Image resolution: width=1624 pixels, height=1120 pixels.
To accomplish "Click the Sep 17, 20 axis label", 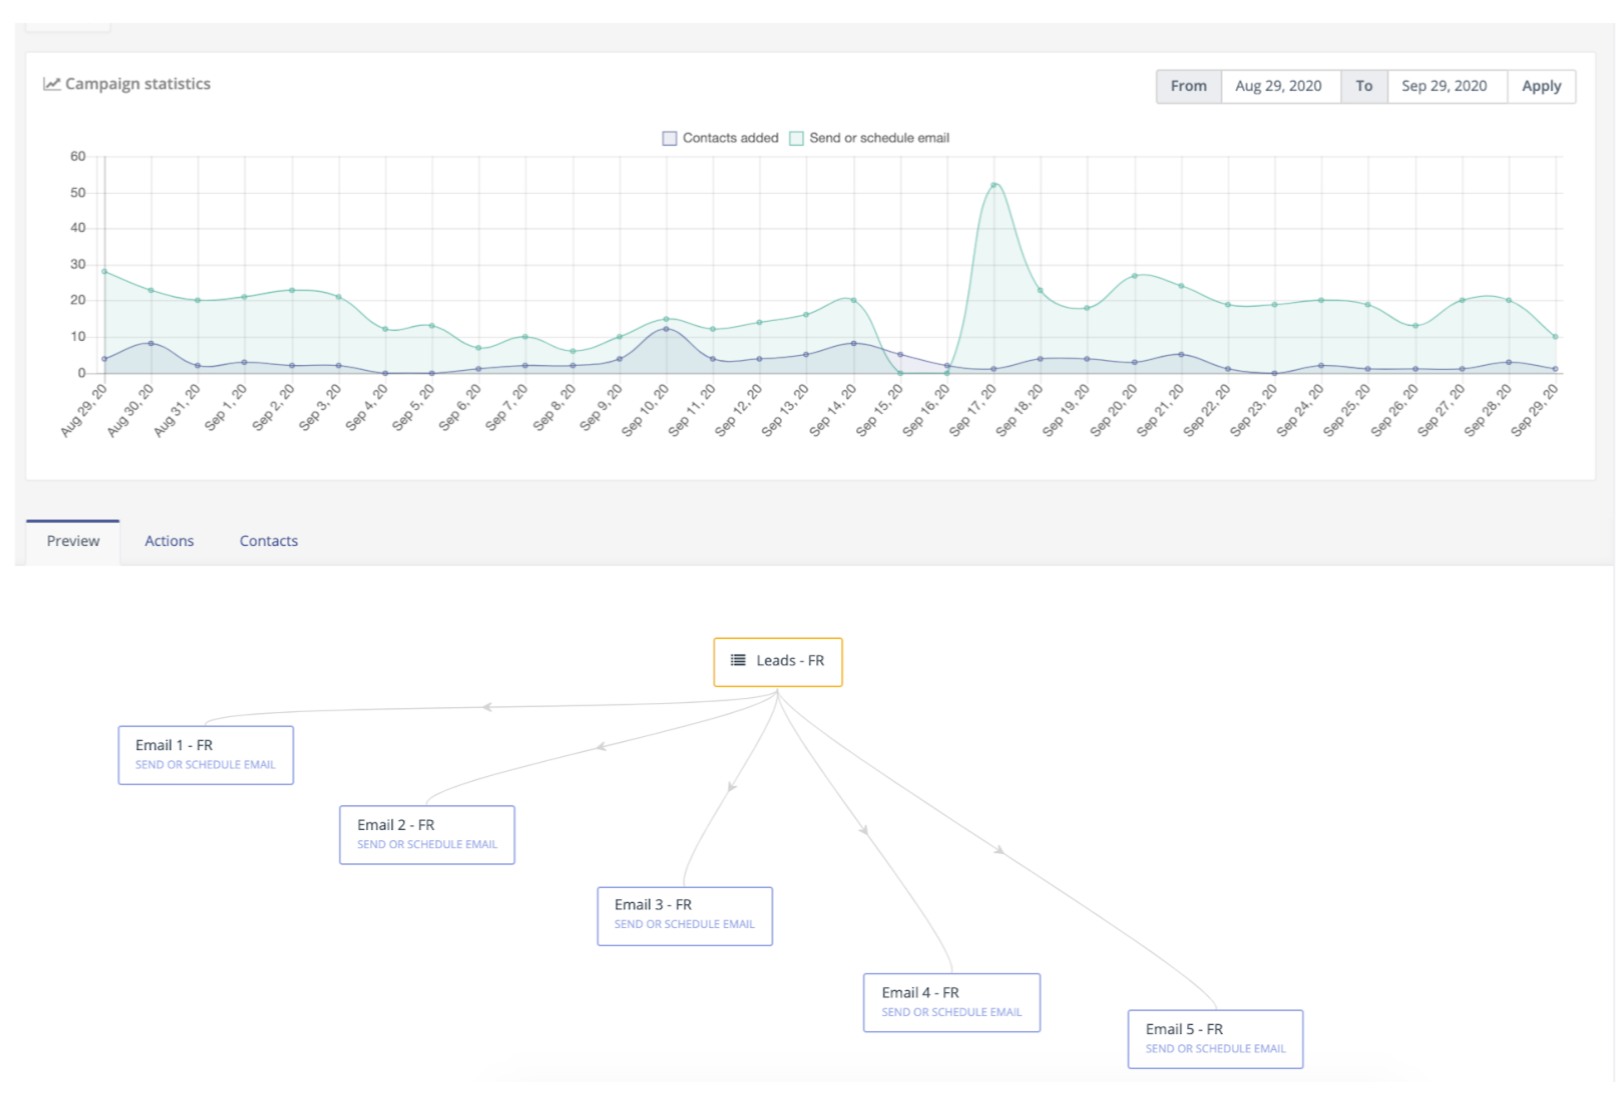I will click(x=973, y=410).
